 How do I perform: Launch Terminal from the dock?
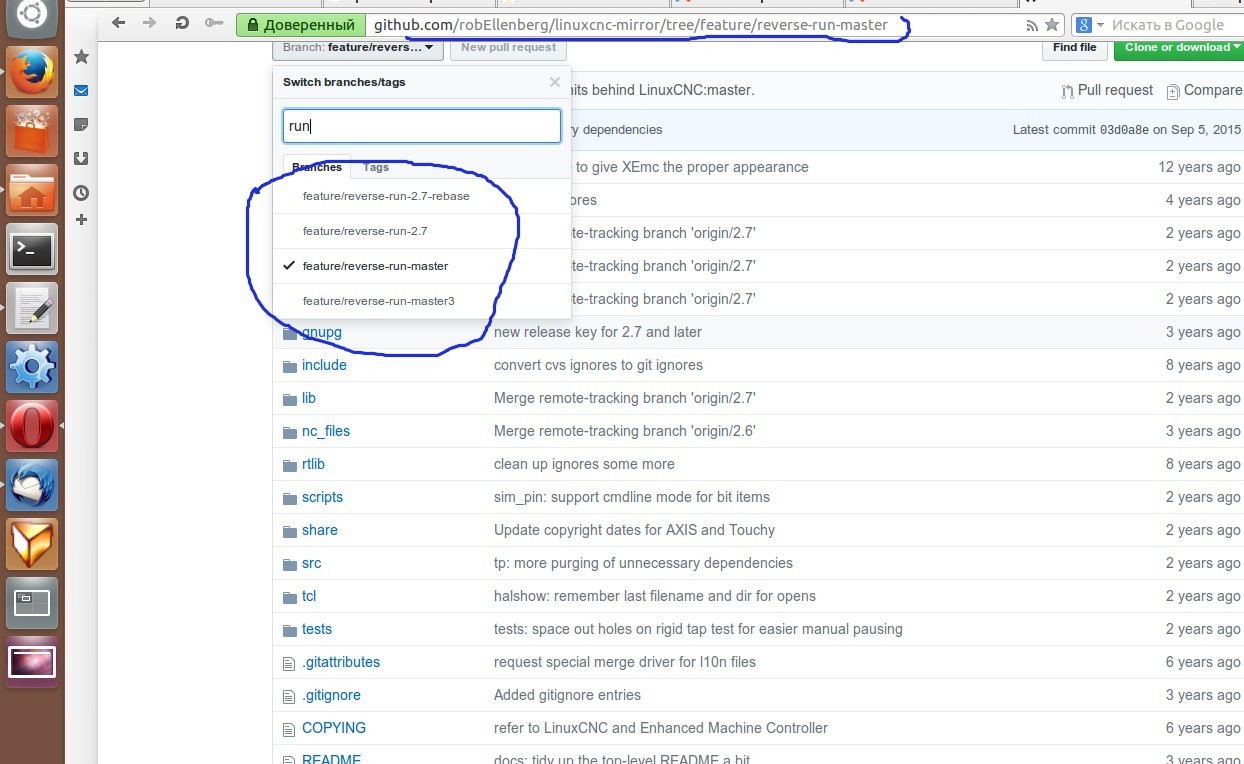[32, 250]
